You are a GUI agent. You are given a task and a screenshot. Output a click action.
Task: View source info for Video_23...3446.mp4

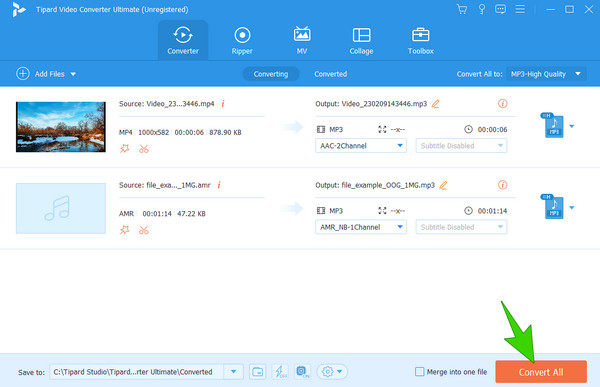click(223, 104)
